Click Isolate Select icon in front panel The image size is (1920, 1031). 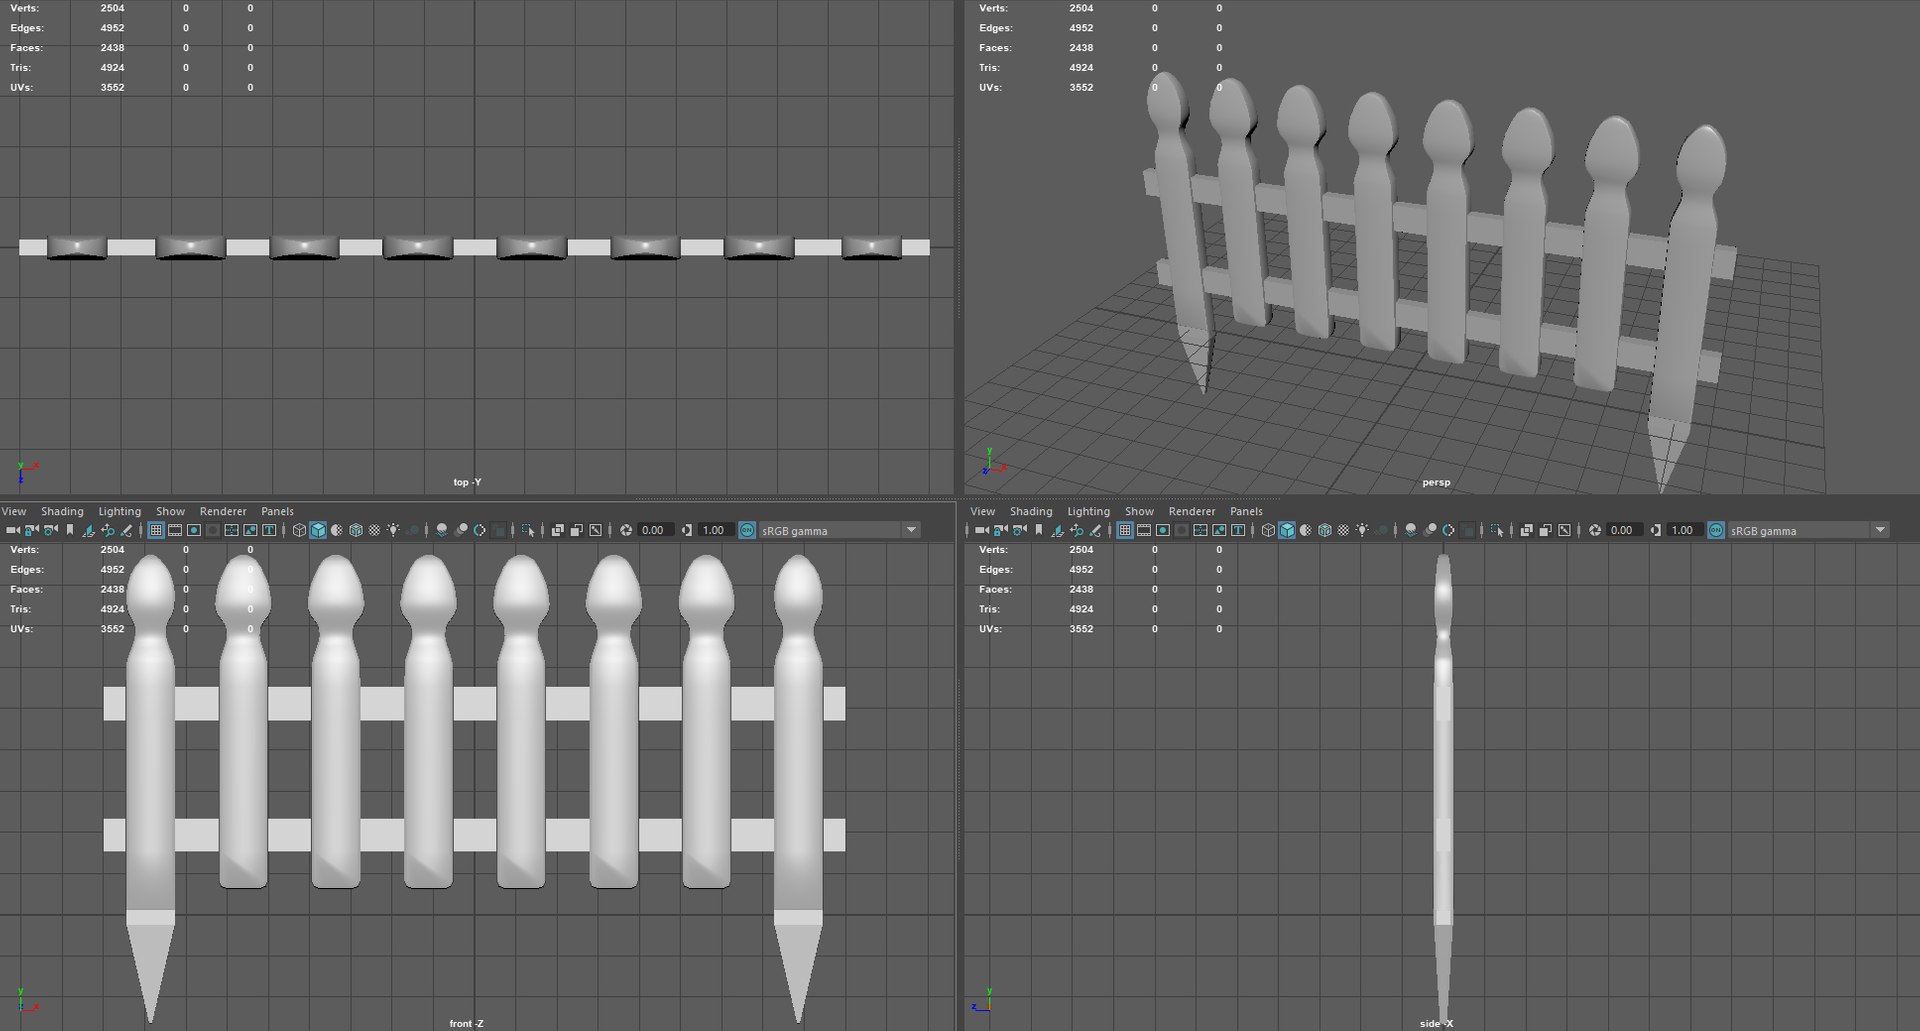528,530
